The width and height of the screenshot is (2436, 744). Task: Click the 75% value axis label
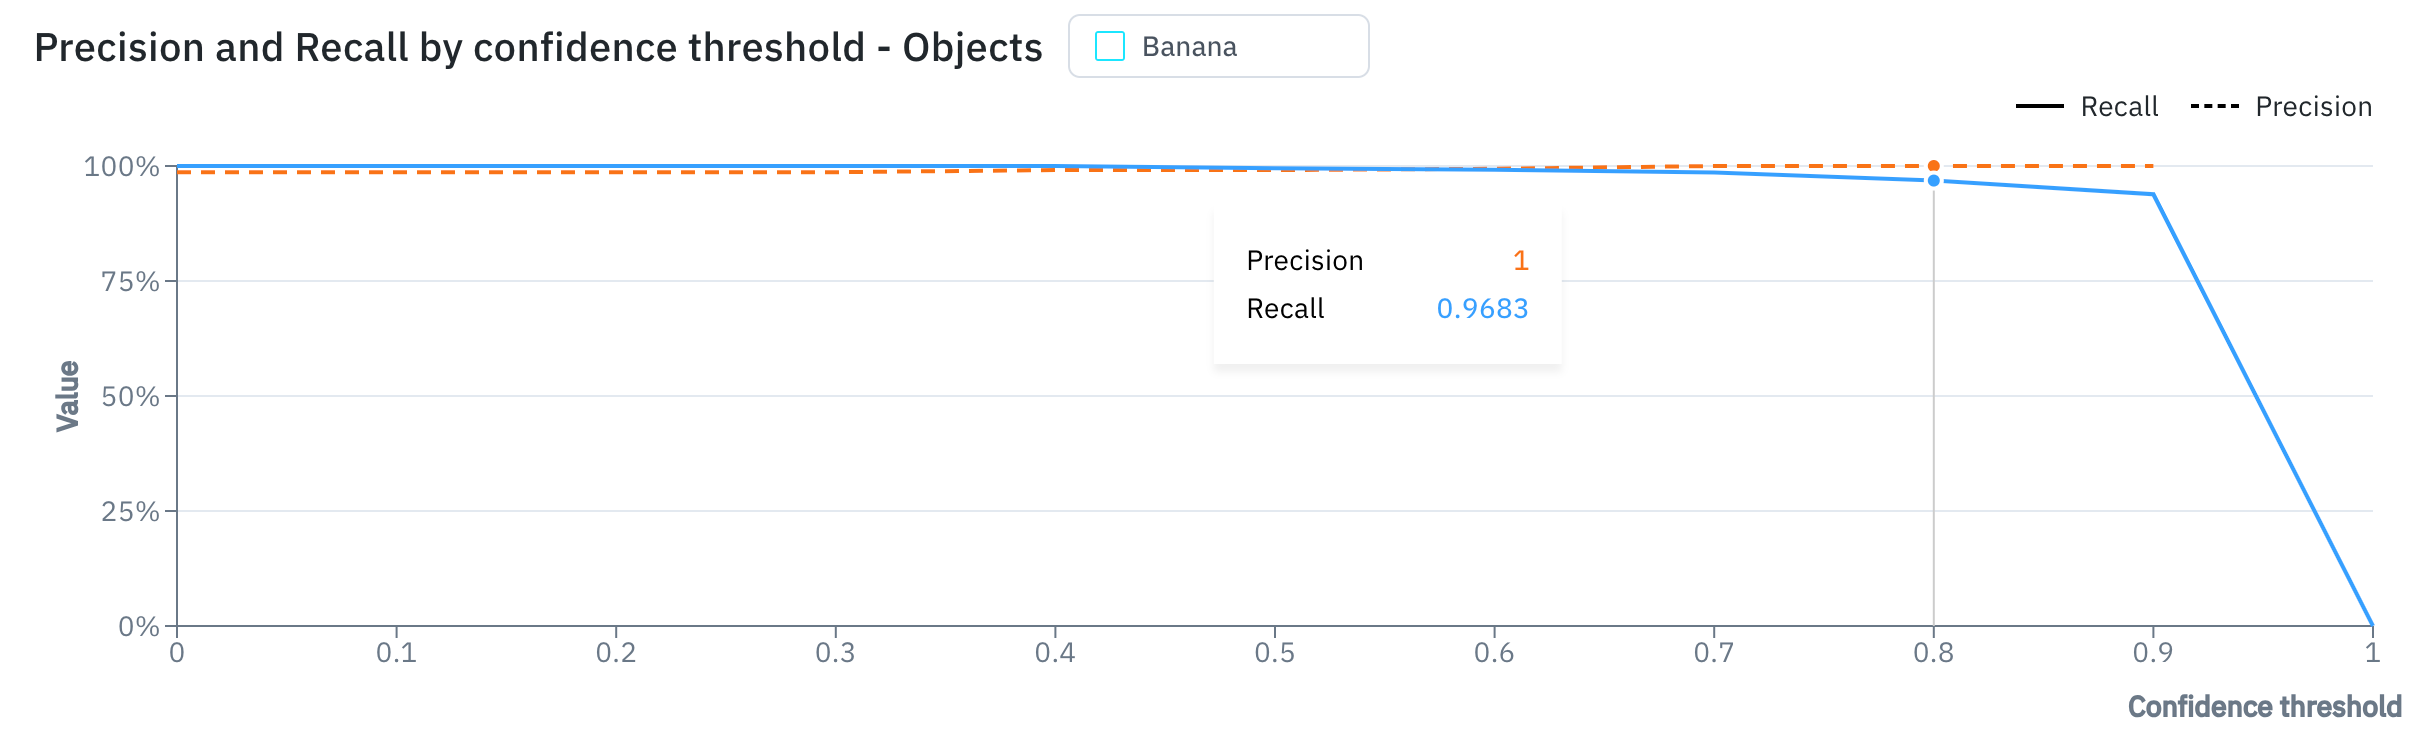click(130, 281)
